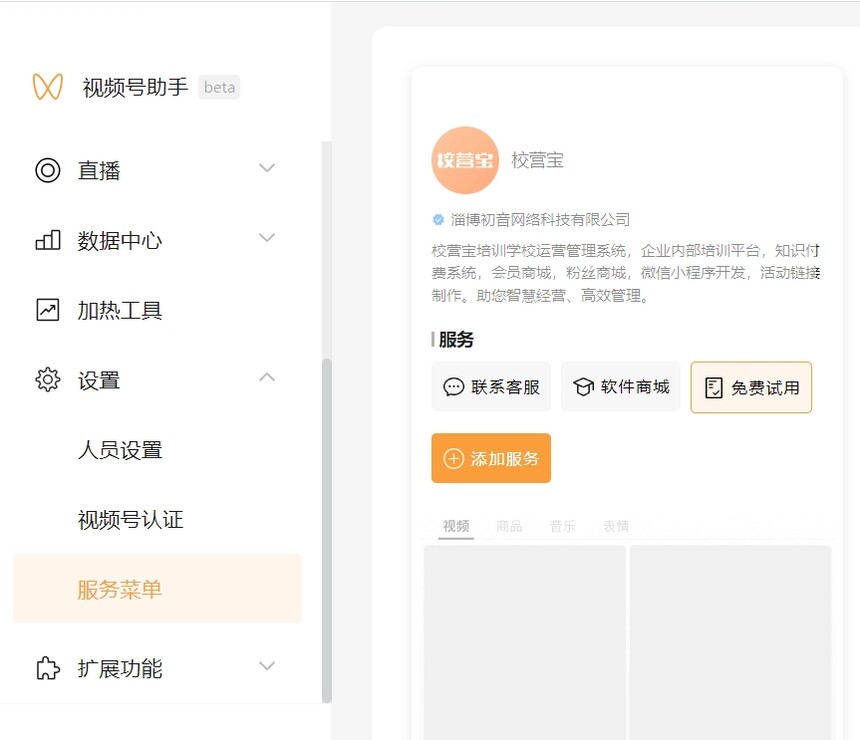This screenshot has width=860, height=740.
Task: Click the blue verification badge icon
Action: [438, 219]
